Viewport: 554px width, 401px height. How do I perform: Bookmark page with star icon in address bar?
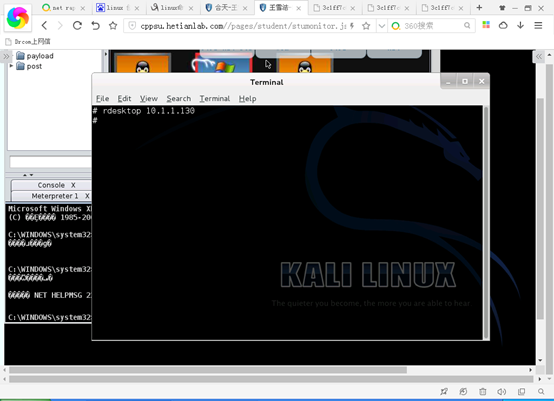point(366,26)
